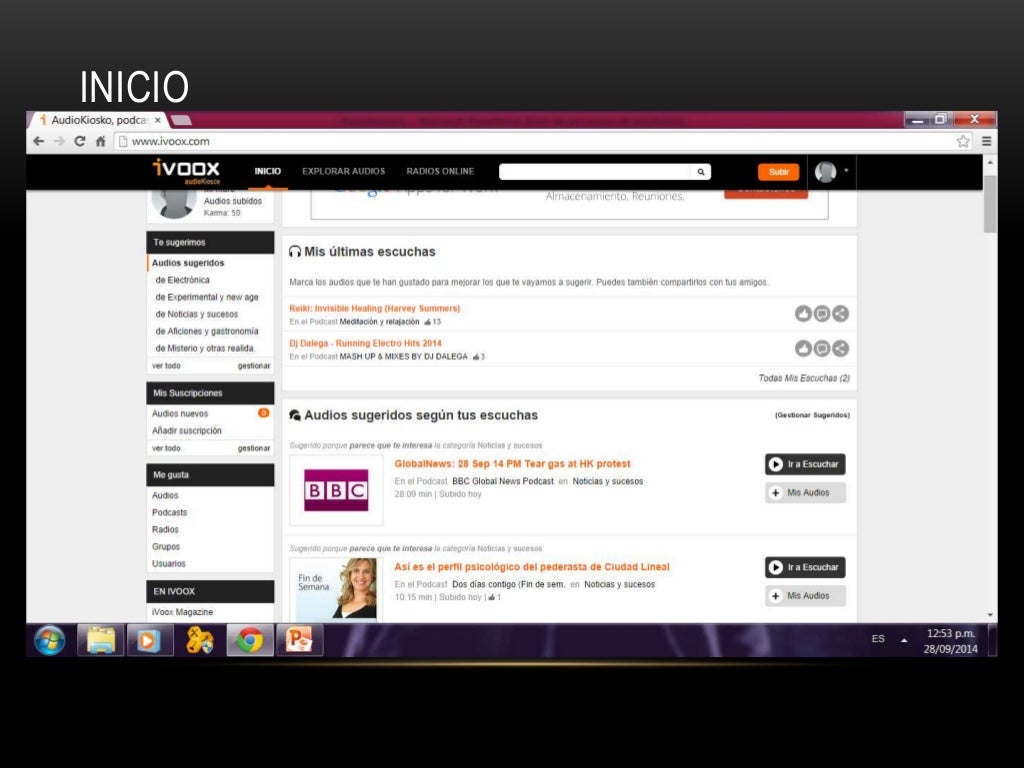Screen dimensions: 1024x768
Task: Share the Reiki: Invisible Healing audio
Action: point(840,314)
